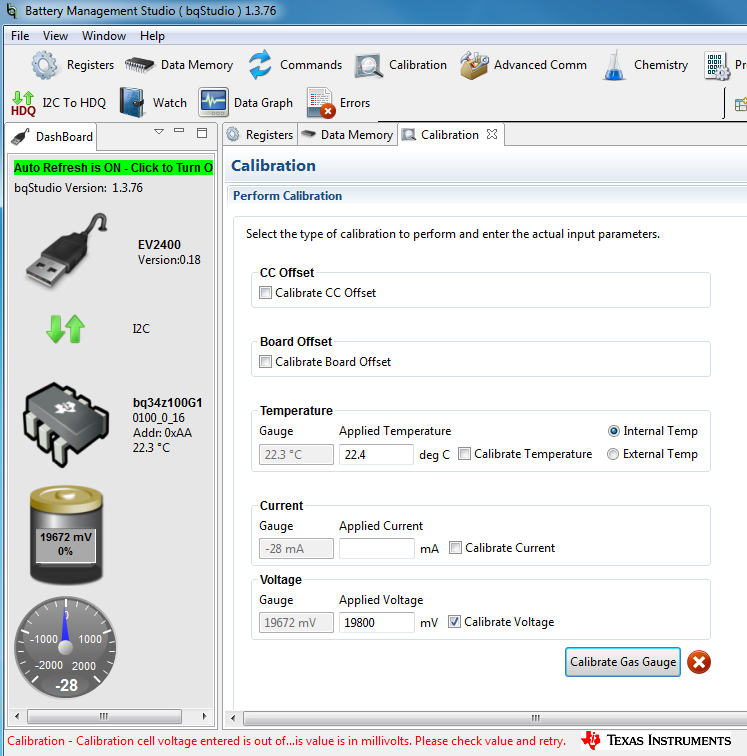Click the EV2400 USB adapter image

pos(67,251)
